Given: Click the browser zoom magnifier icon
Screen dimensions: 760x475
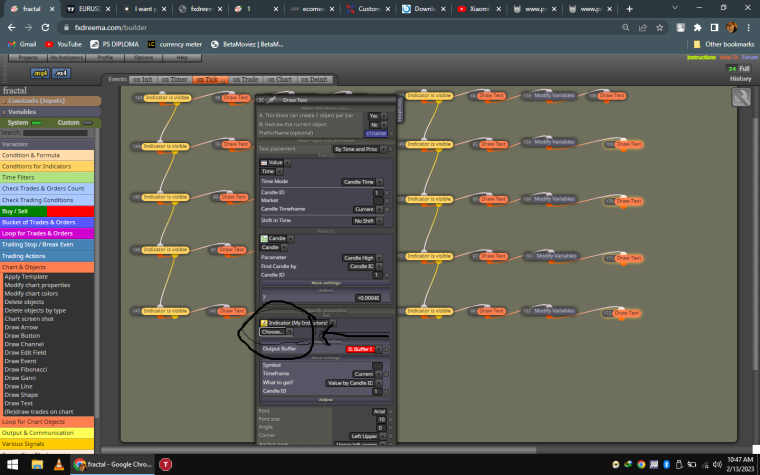Looking at the screenshot, I should (626, 28).
